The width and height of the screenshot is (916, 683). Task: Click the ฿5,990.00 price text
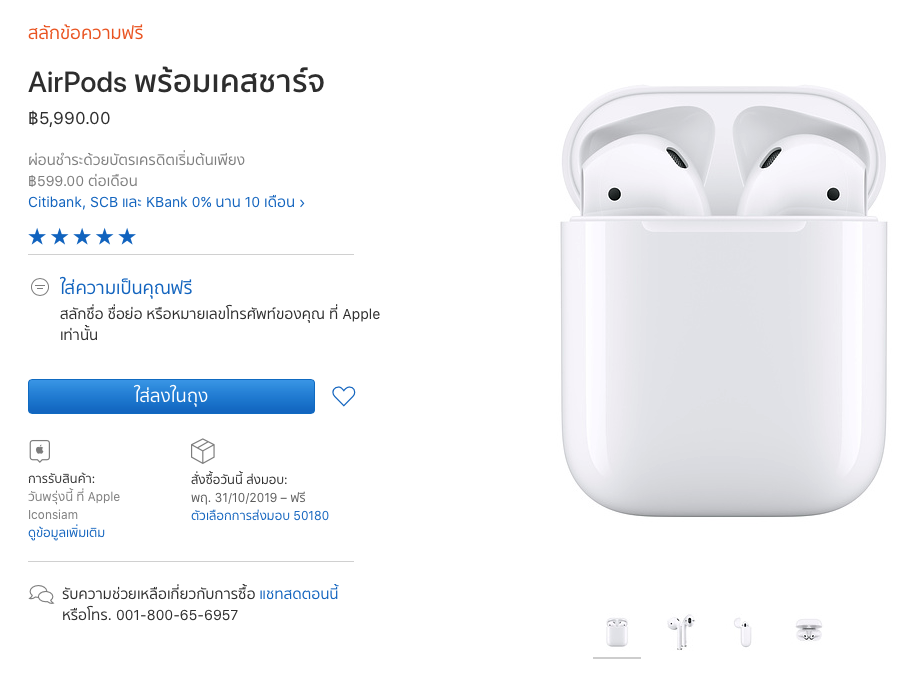pos(70,119)
